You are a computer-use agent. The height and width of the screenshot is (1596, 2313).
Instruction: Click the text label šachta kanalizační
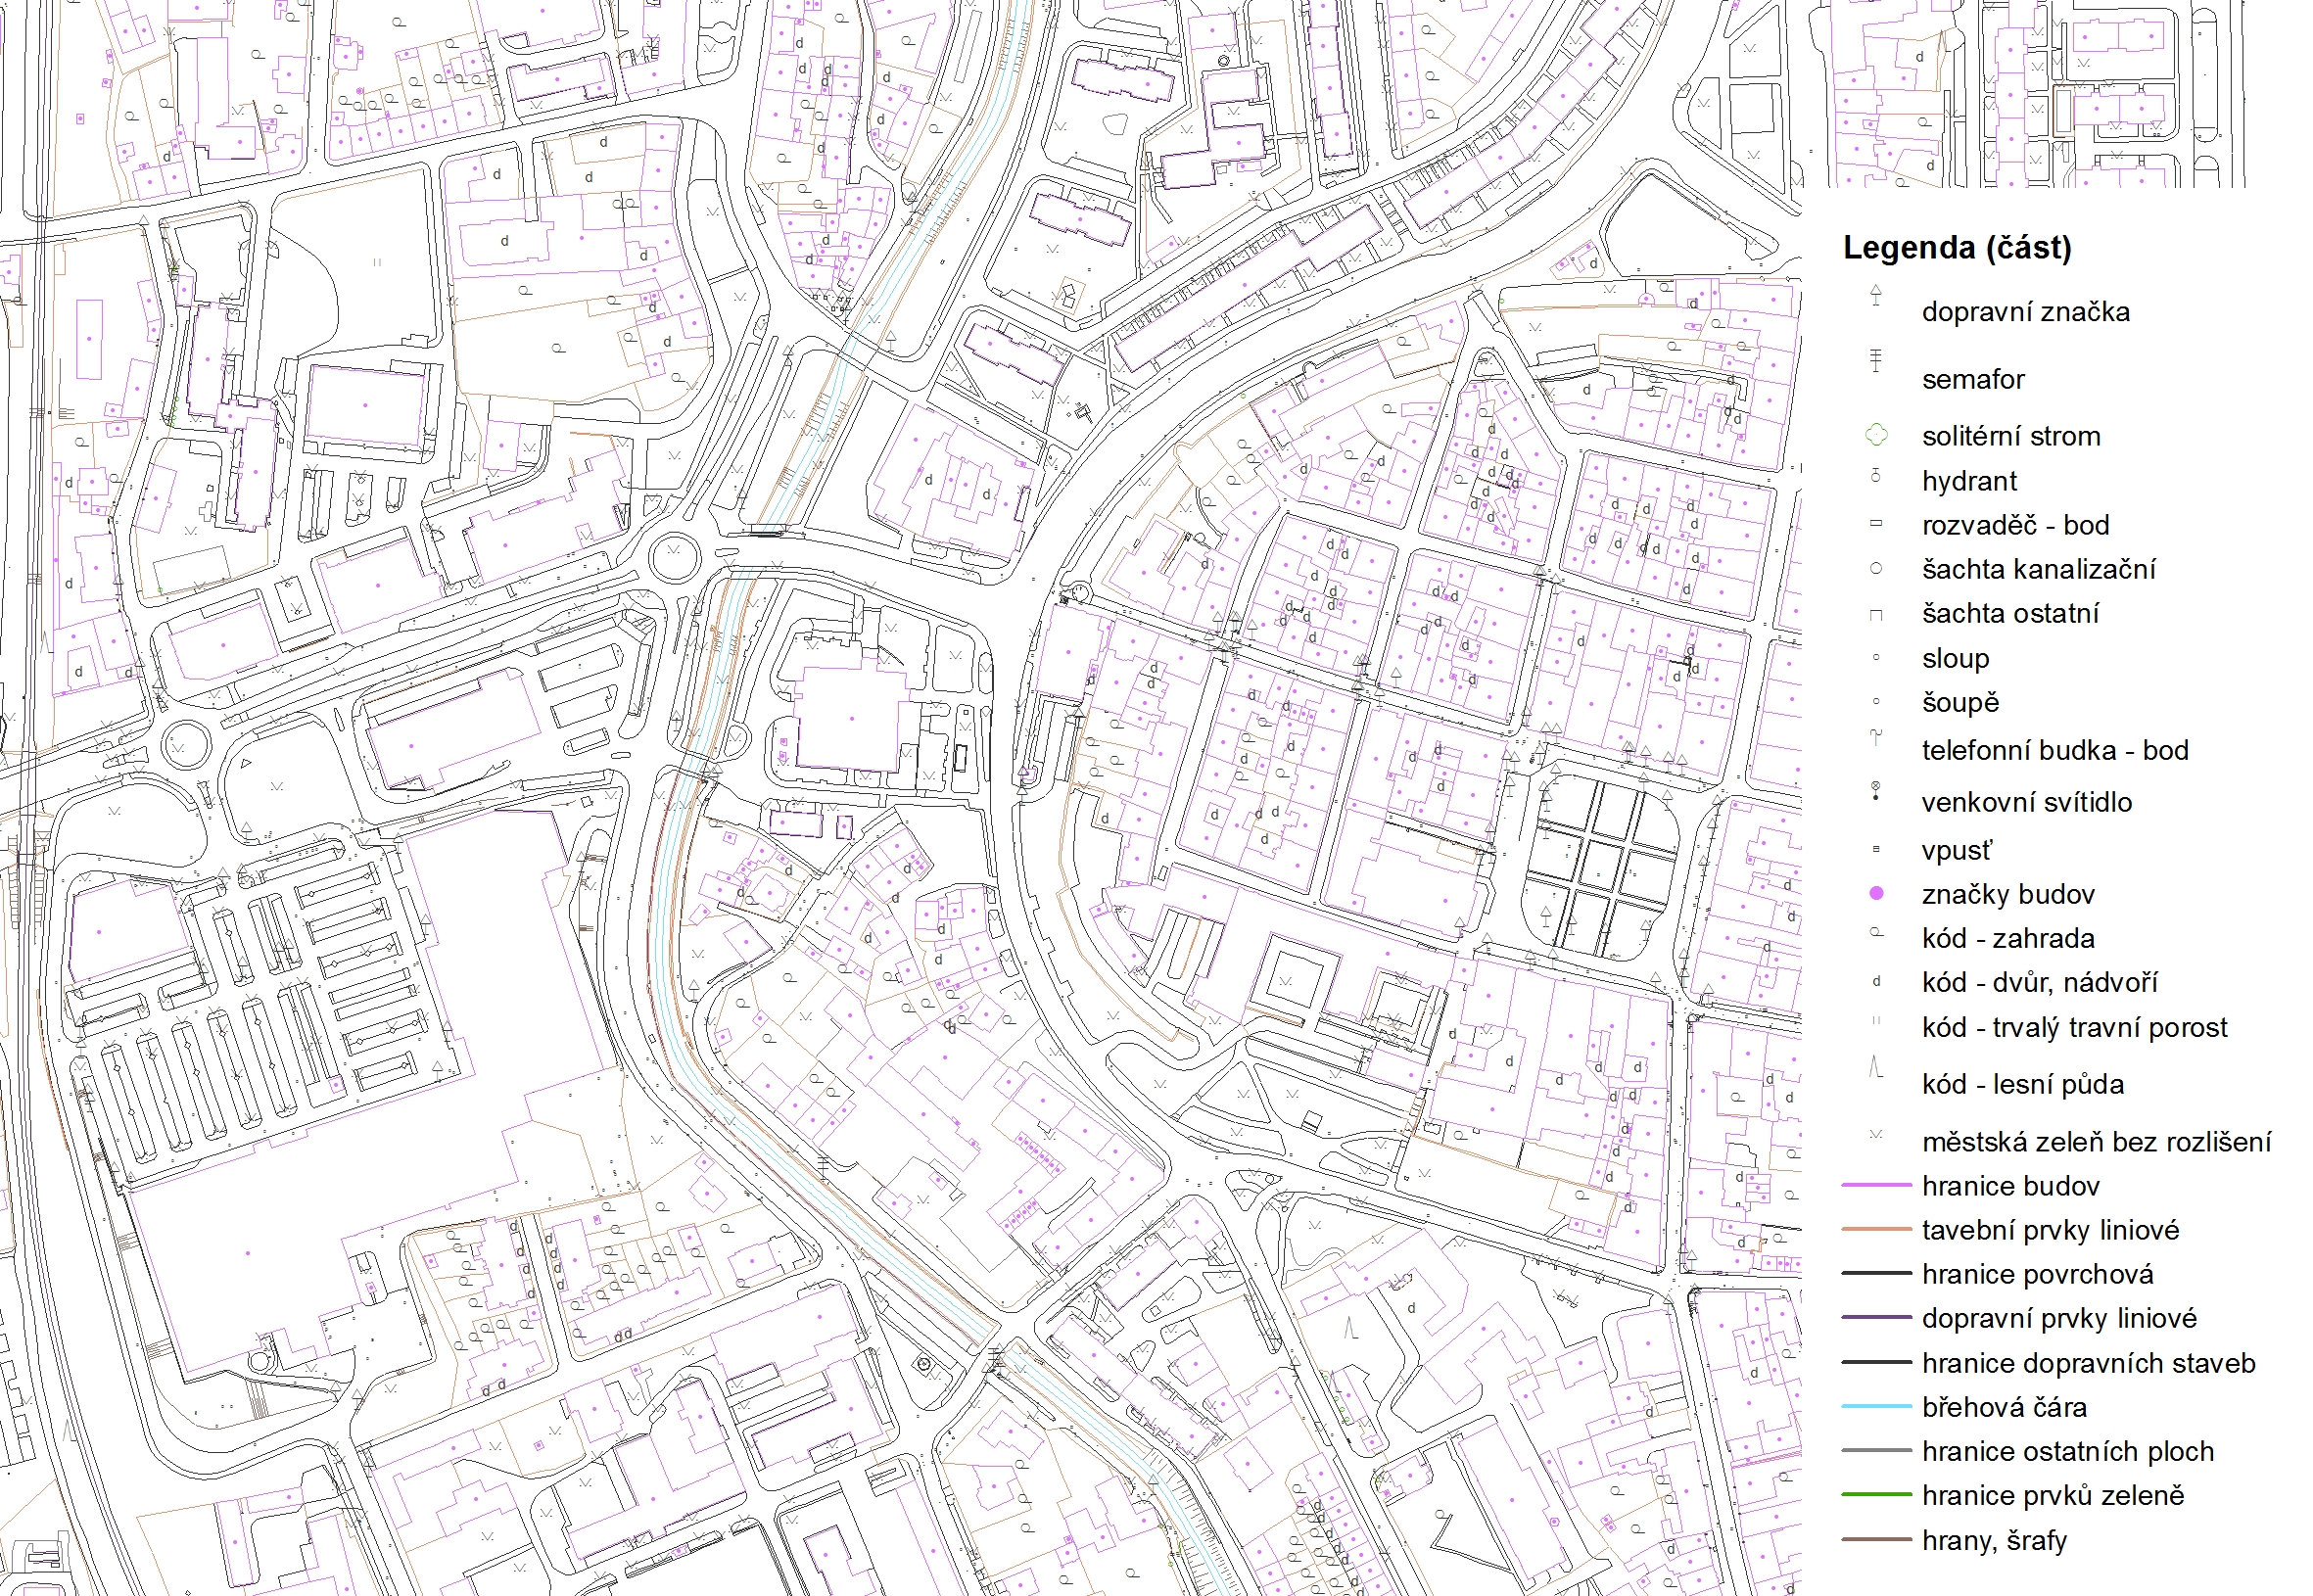point(2038,569)
